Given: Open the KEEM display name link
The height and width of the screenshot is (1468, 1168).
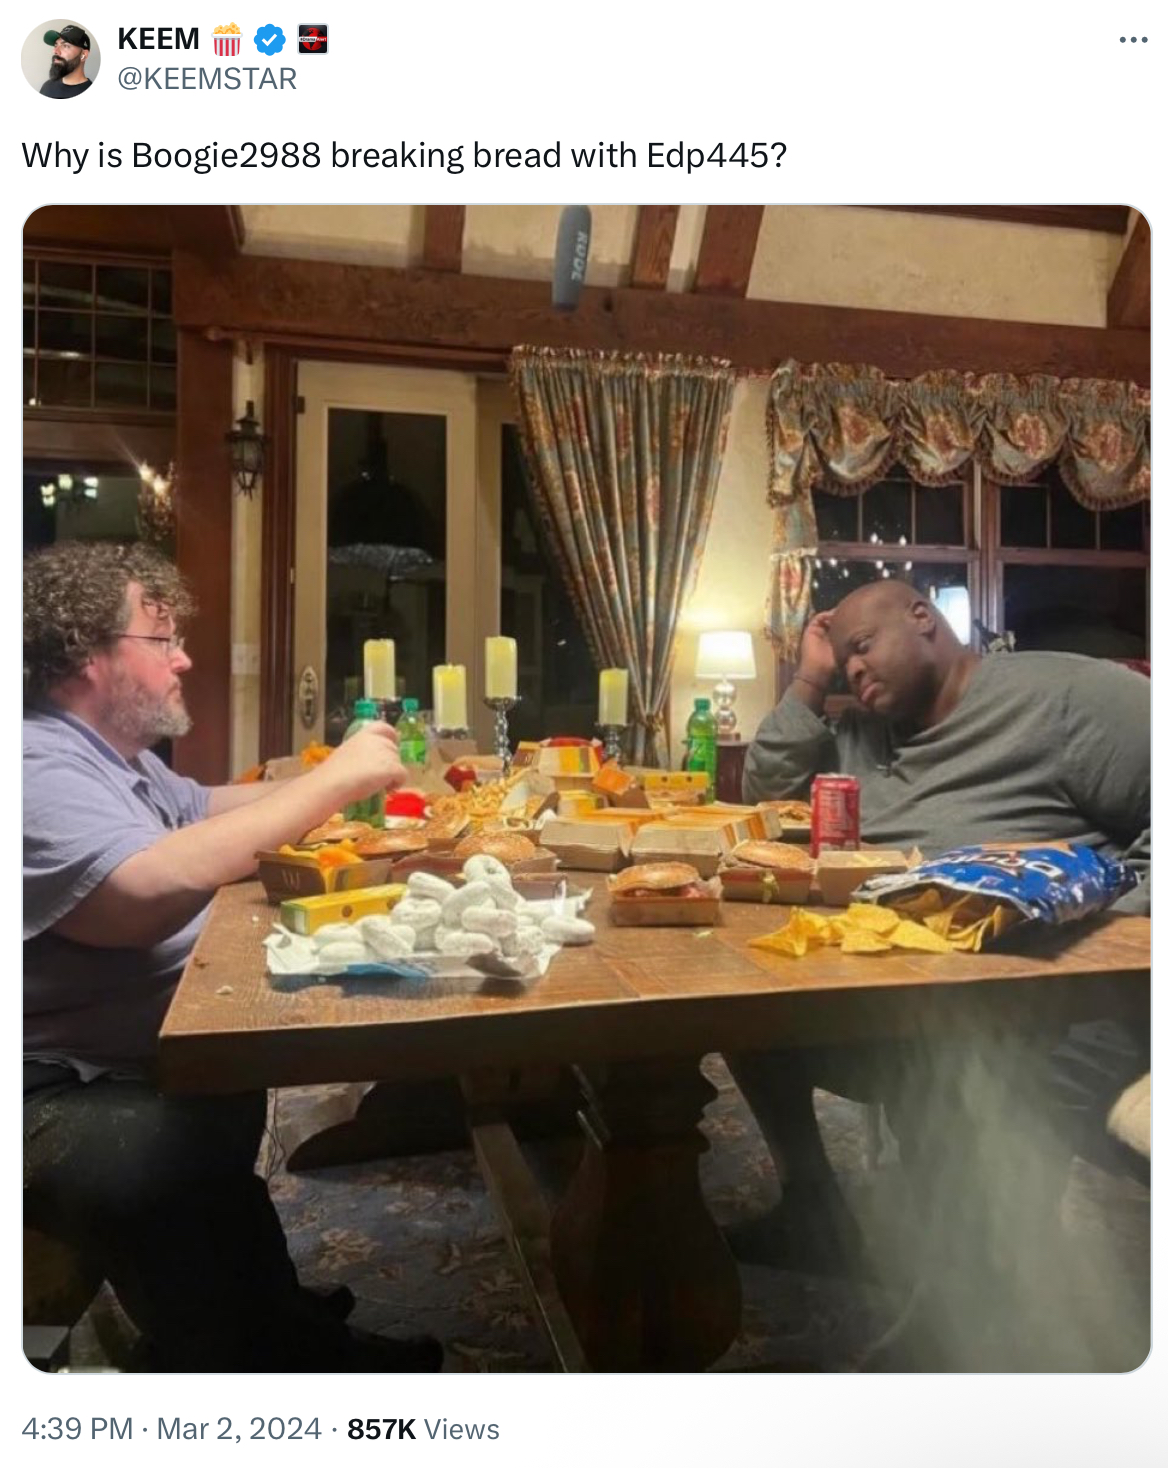Looking at the screenshot, I should click(x=159, y=39).
